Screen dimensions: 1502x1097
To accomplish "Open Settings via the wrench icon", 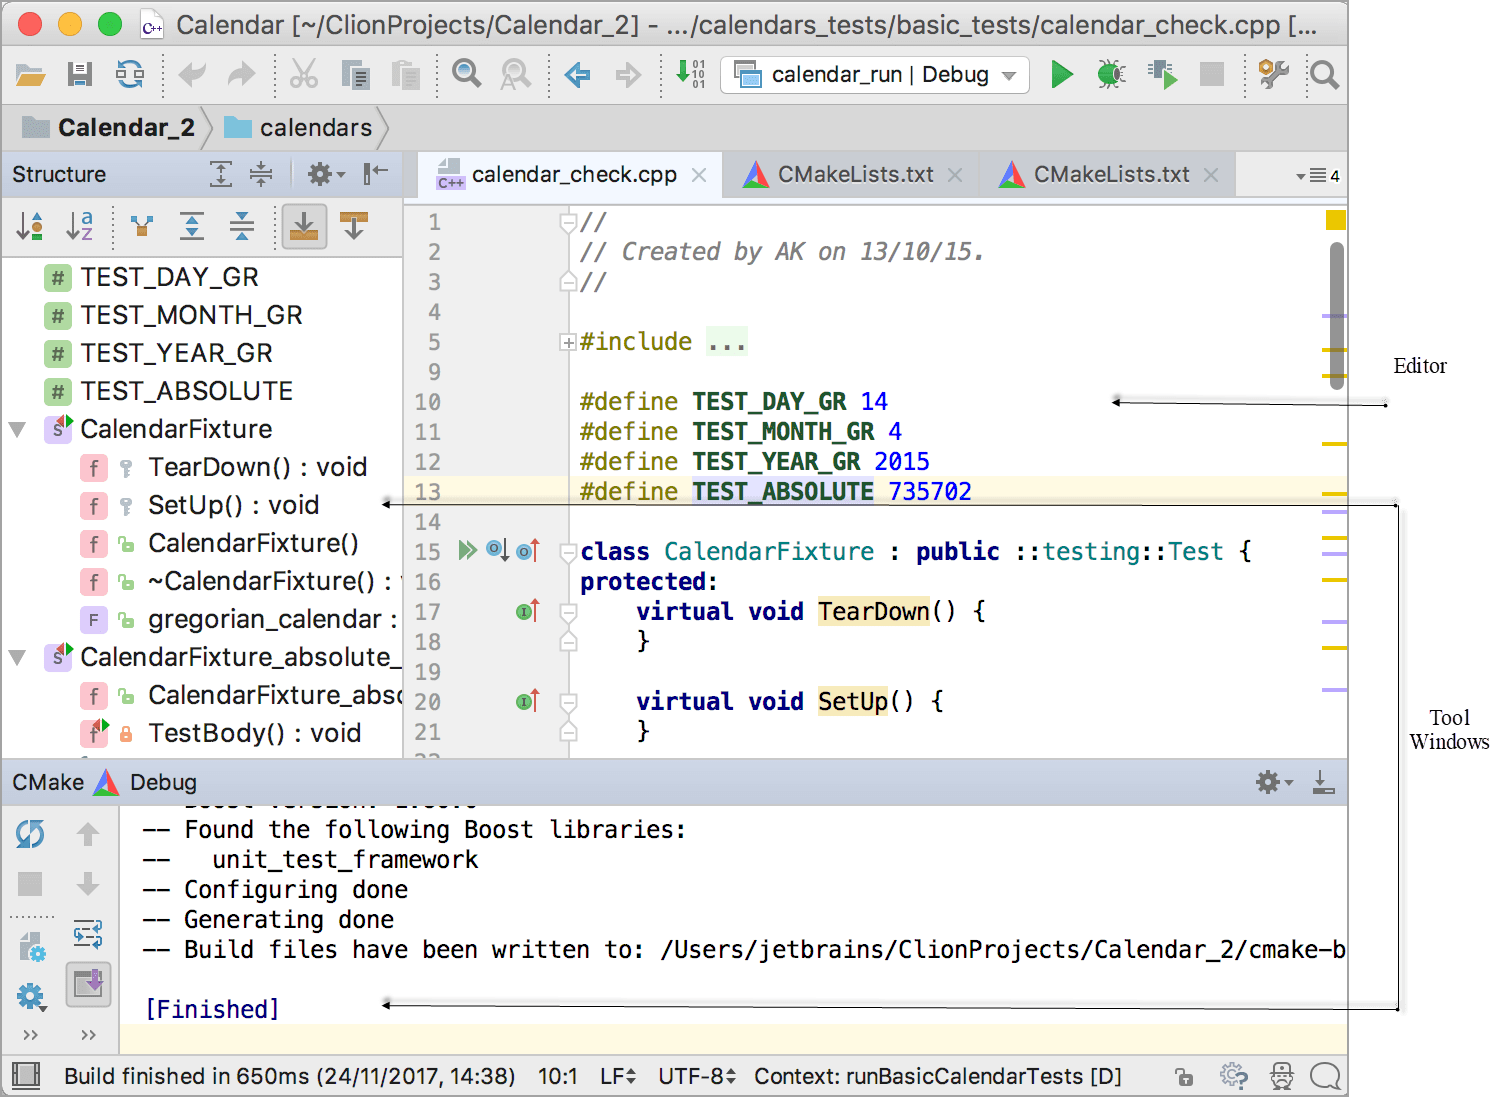I will coord(1273,74).
